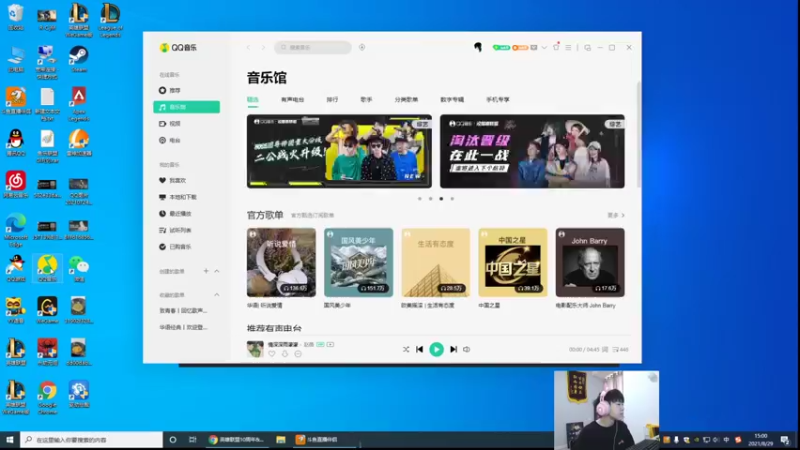Select the second carousel dot

tap(431, 199)
